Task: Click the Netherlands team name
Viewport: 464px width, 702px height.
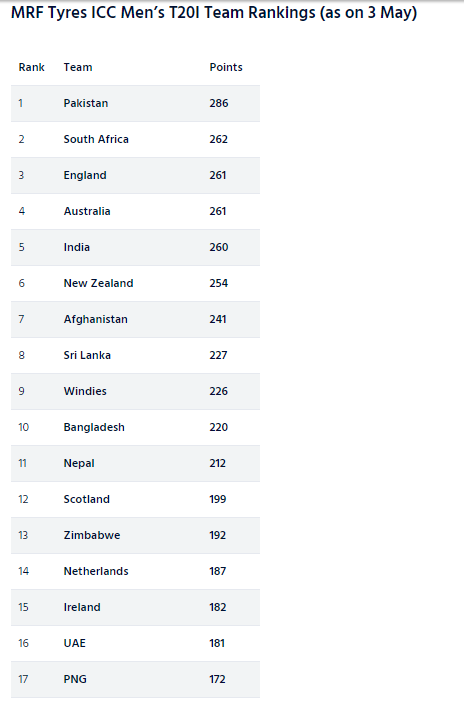Action: point(96,571)
